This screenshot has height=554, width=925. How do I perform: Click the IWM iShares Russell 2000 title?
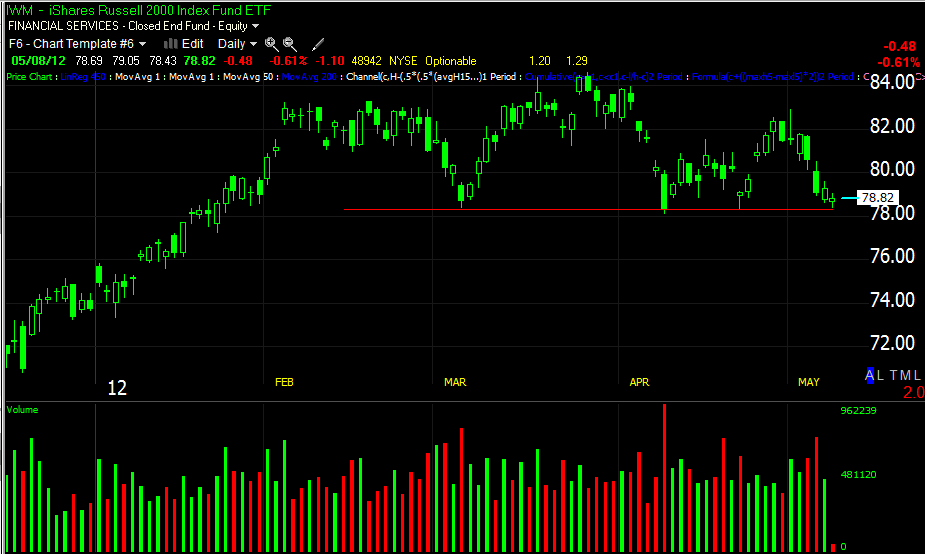pyautogui.click(x=138, y=10)
